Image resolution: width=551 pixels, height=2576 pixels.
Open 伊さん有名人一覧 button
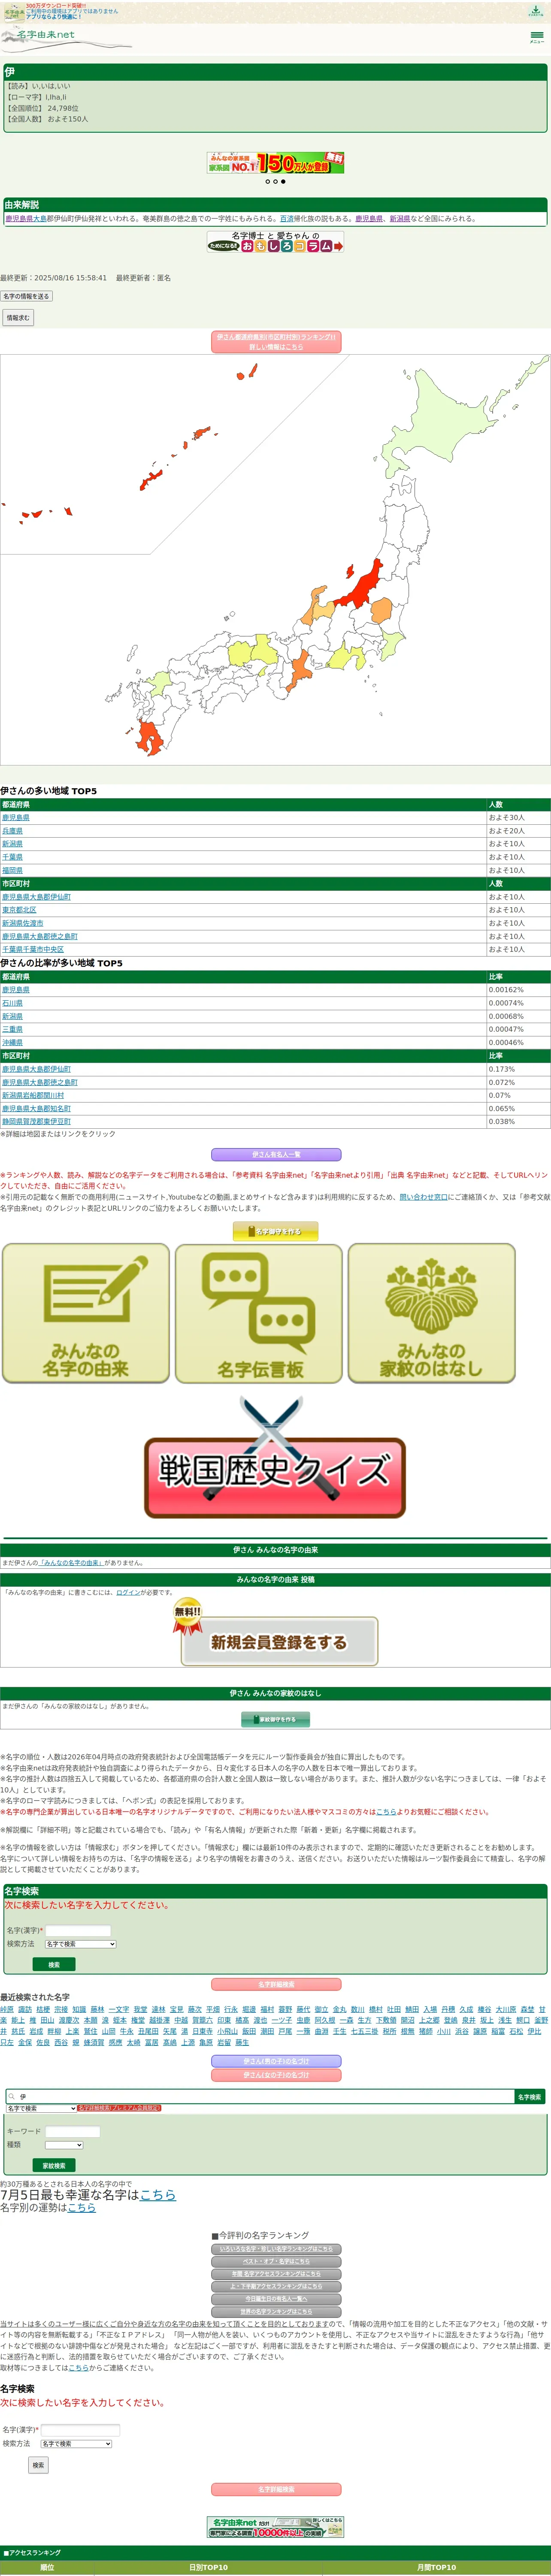coord(276,1154)
